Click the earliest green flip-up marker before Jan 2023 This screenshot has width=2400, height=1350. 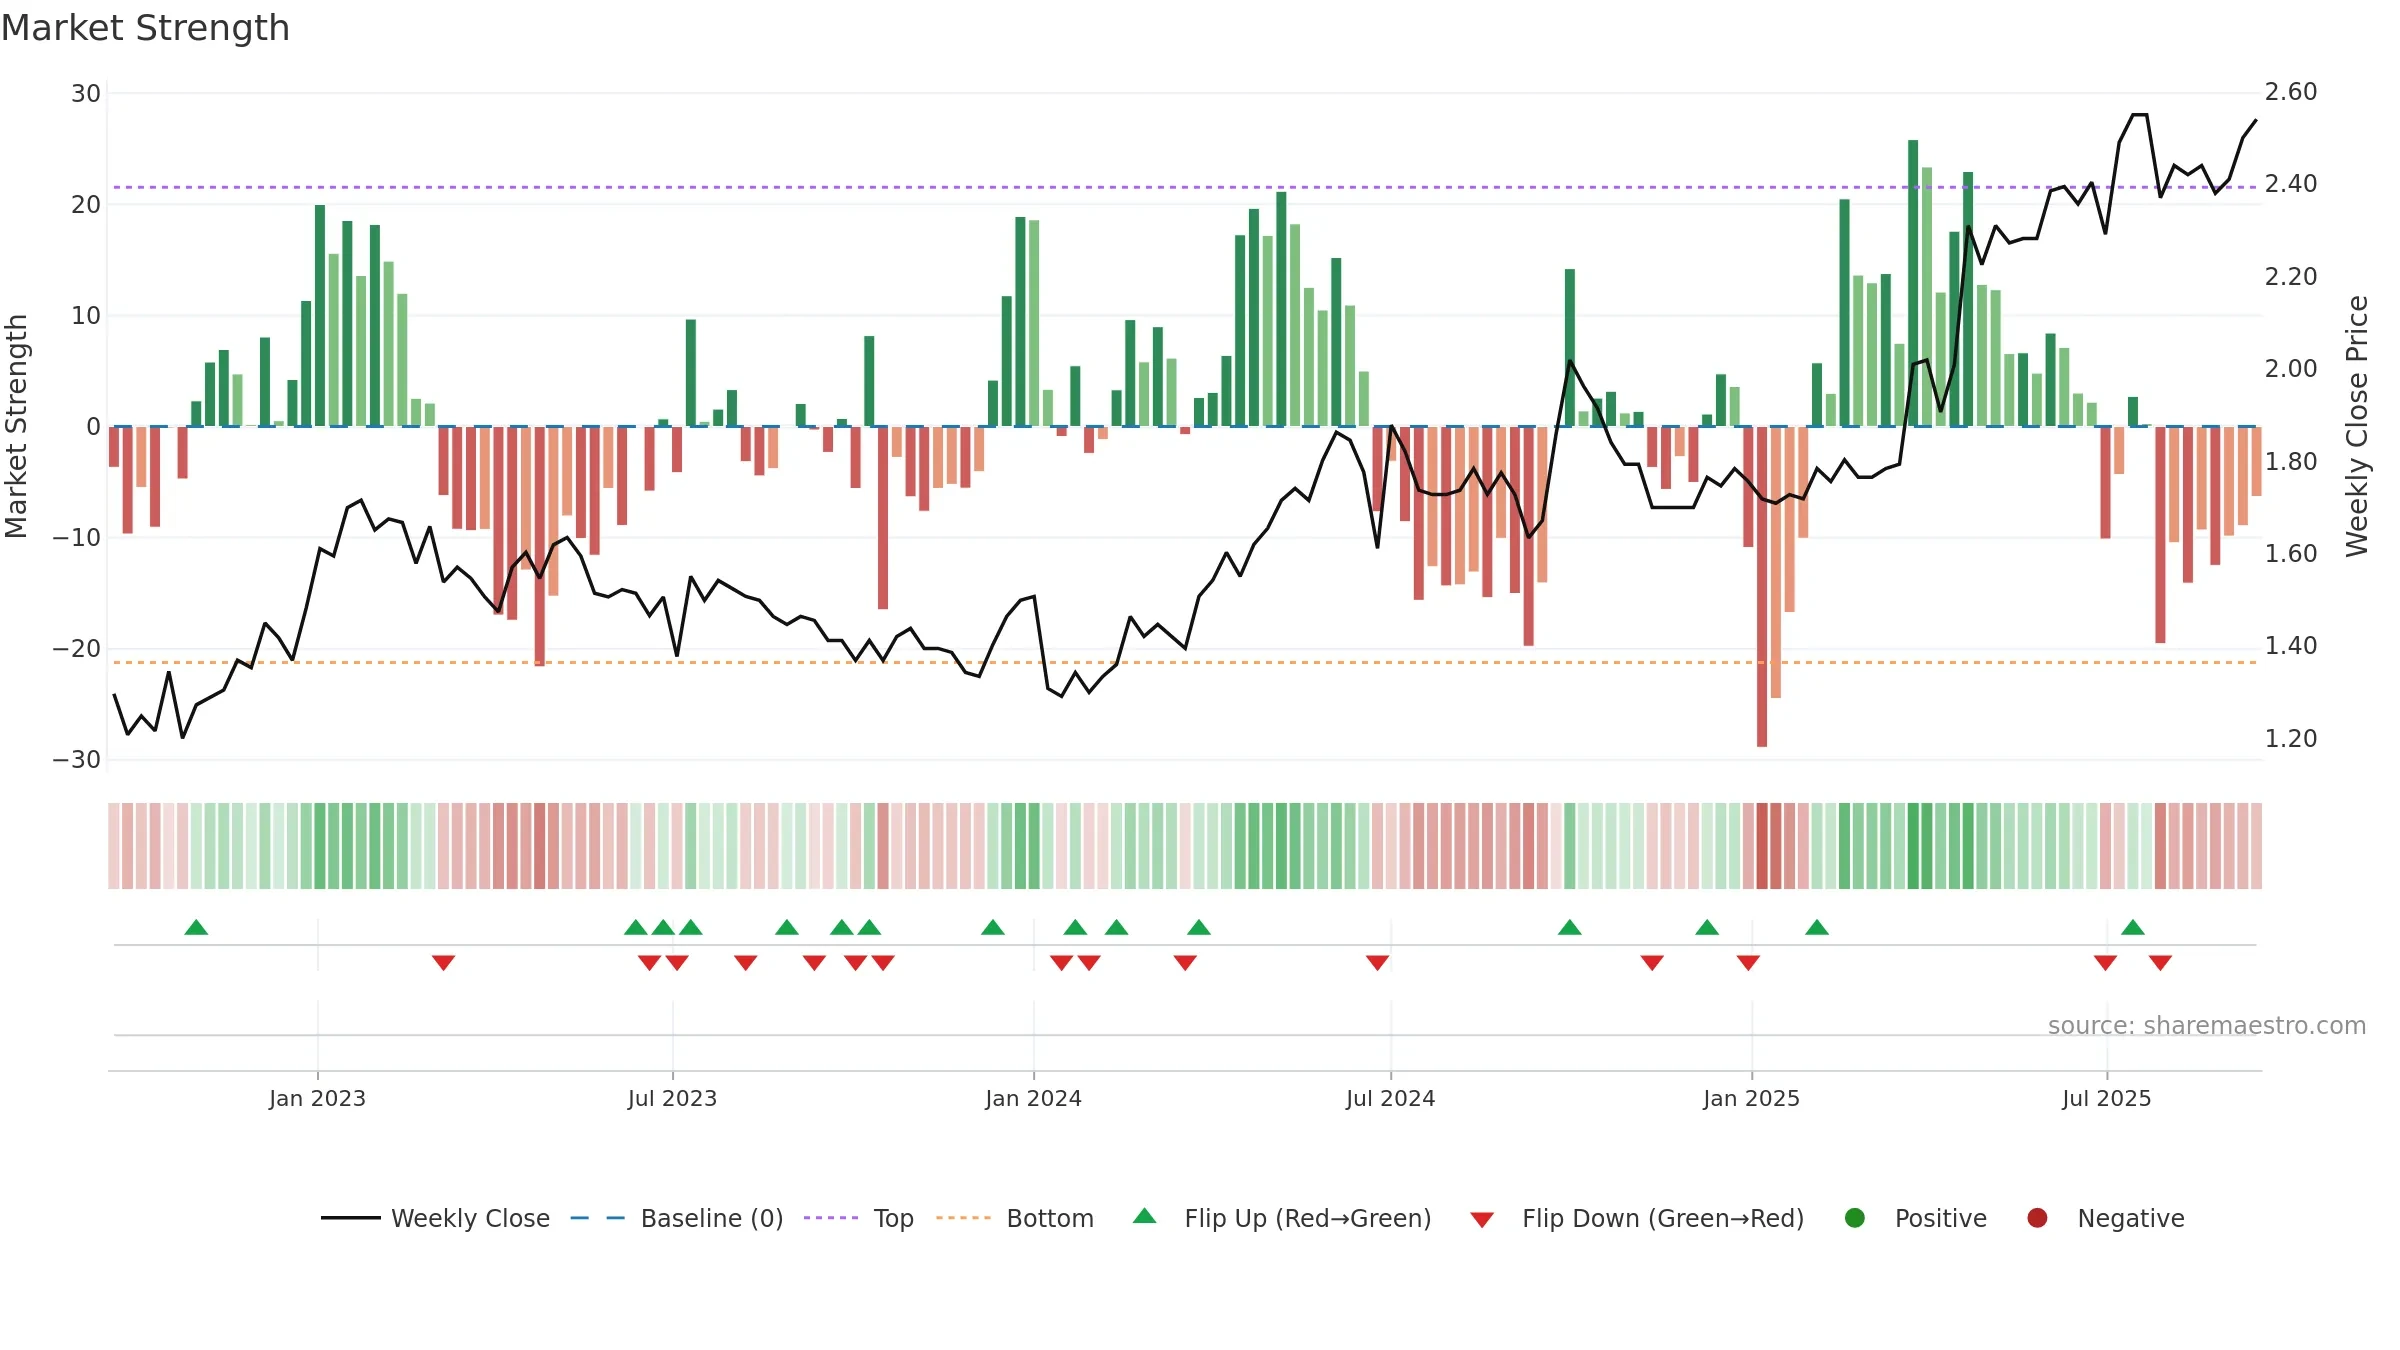[x=196, y=927]
